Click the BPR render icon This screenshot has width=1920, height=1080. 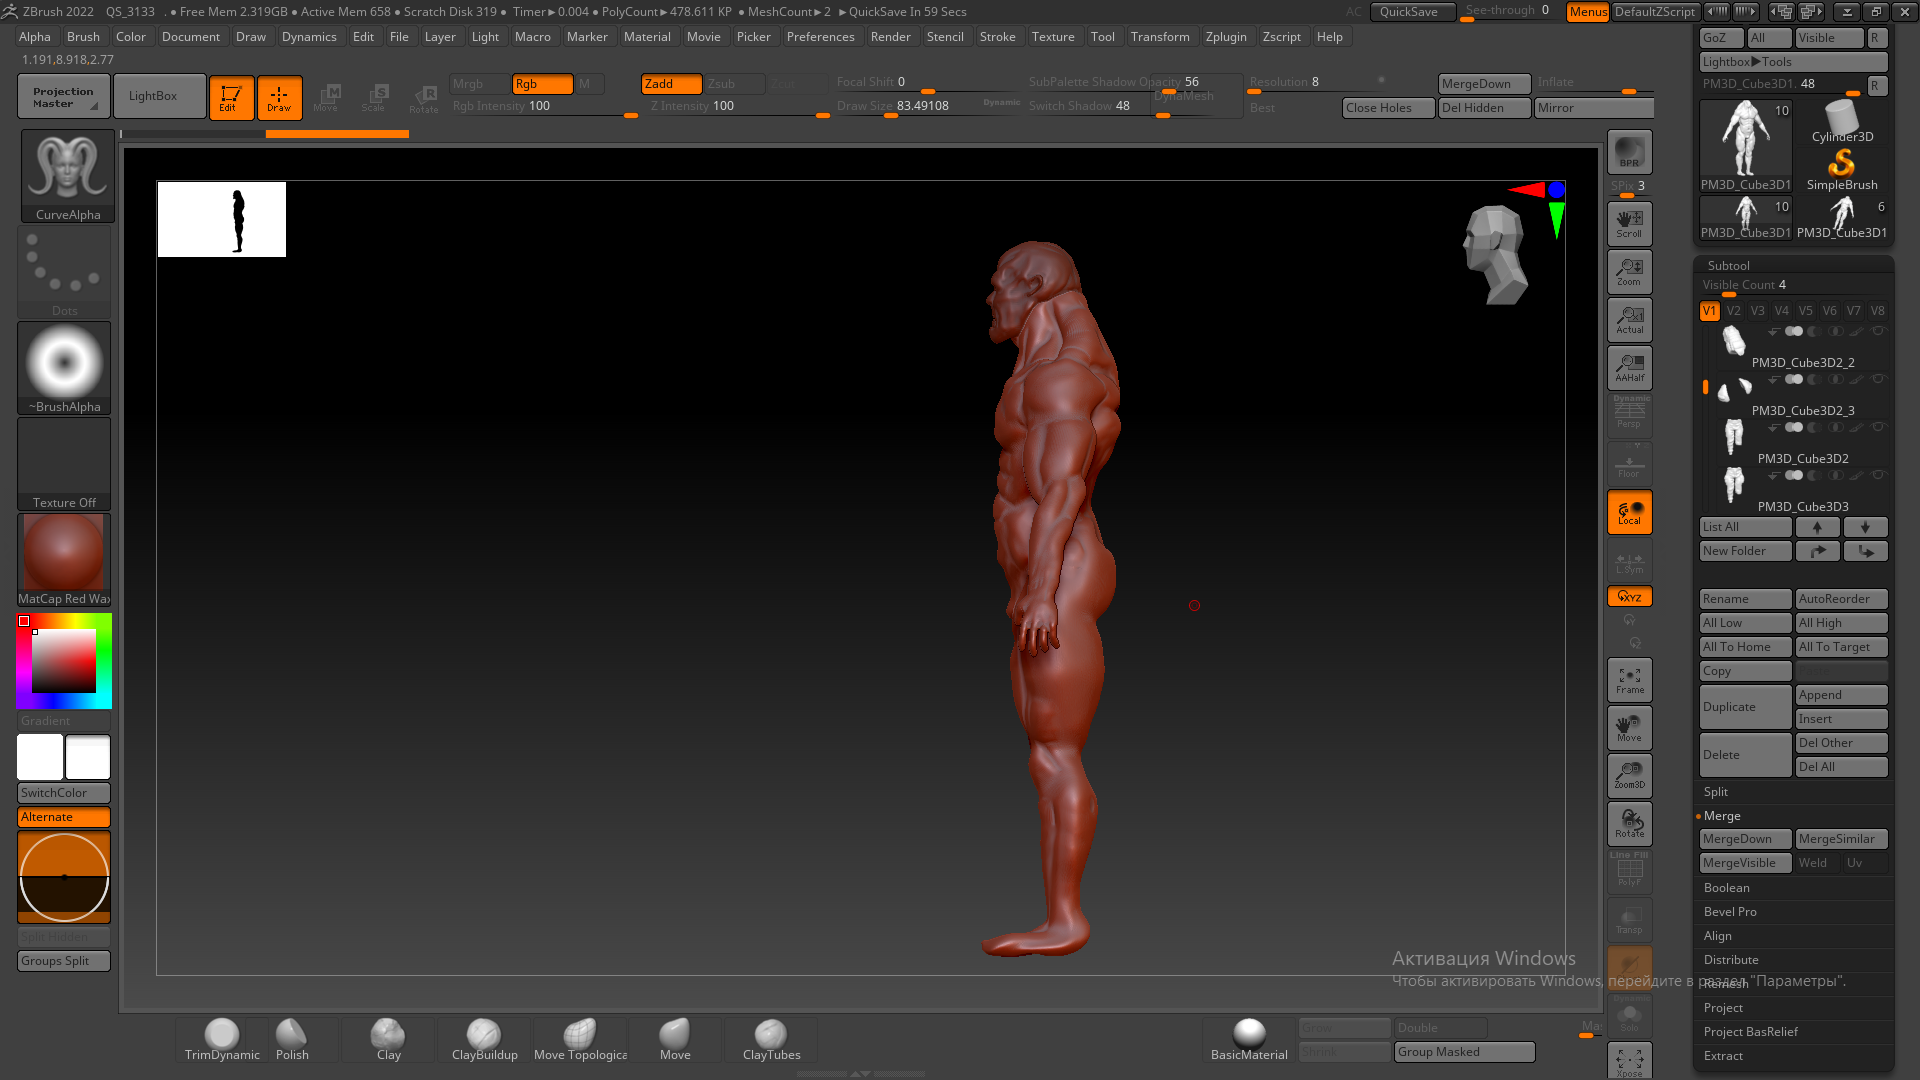point(1629,152)
